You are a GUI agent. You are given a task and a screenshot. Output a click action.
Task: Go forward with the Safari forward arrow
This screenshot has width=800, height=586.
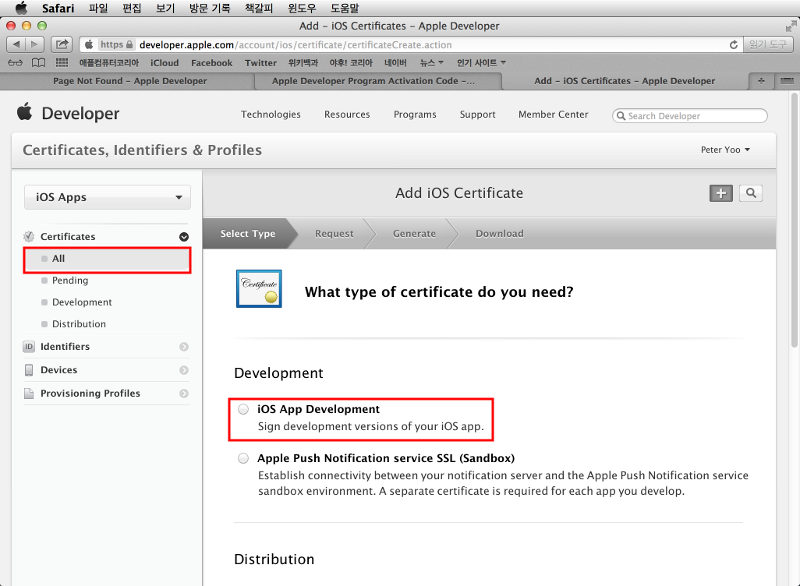click(34, 44)
